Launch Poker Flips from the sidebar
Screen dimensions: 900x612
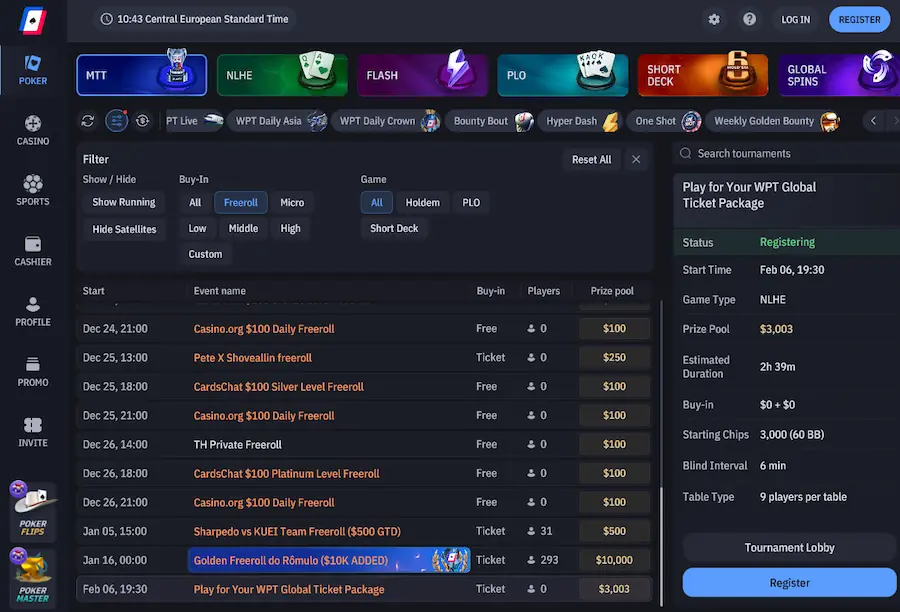point(32,512)
